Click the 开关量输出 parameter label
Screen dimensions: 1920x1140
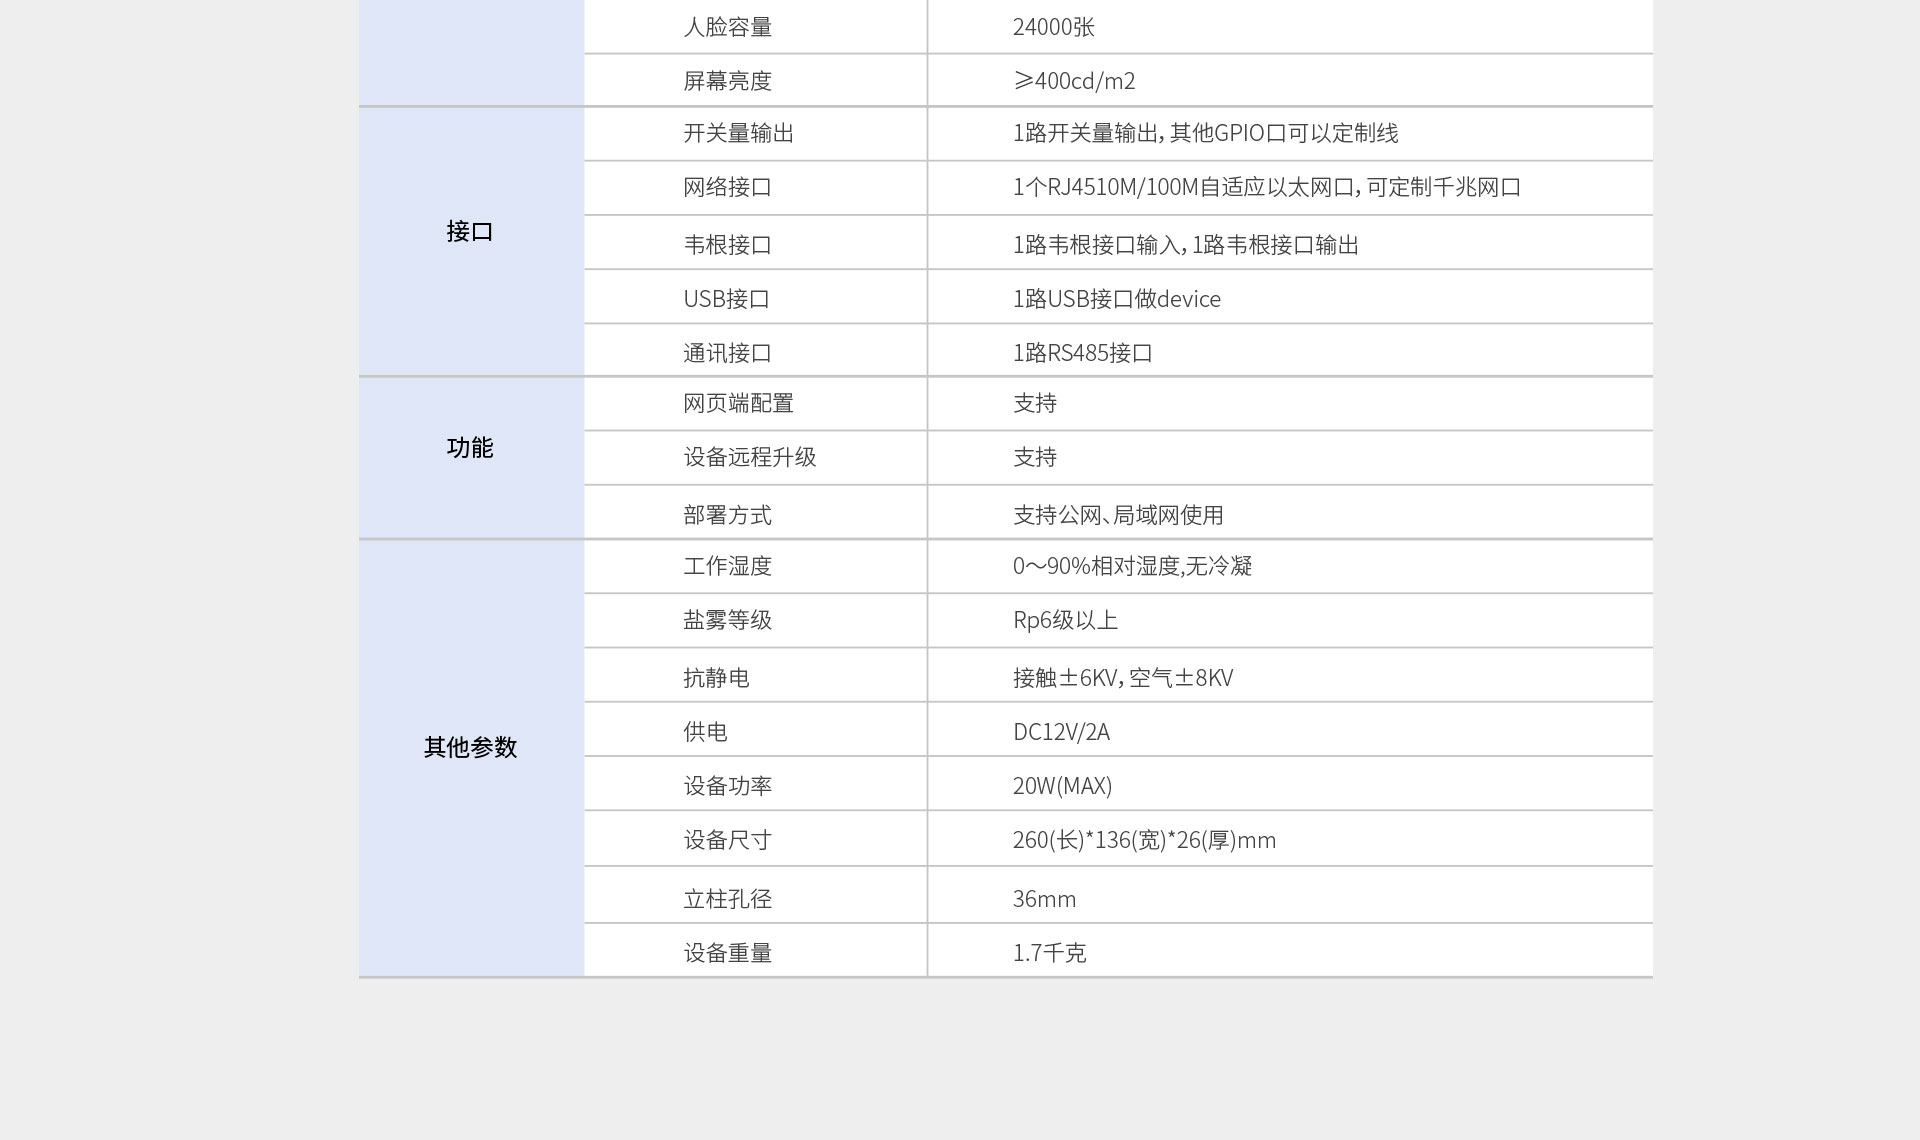tap(738, 133)
